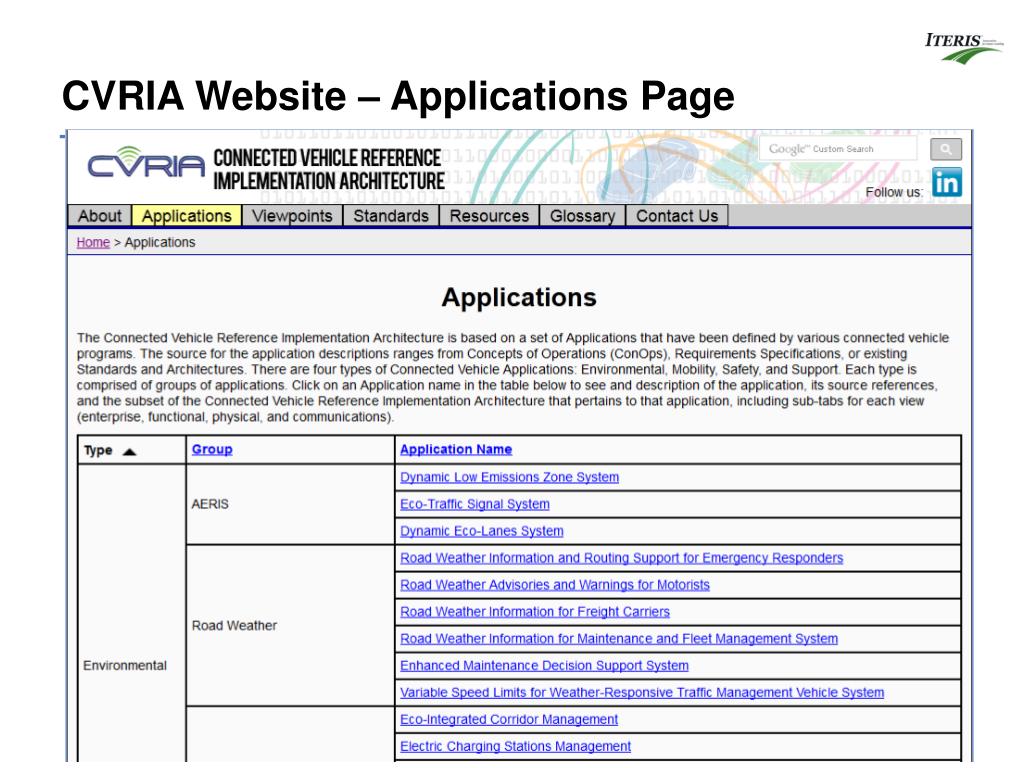Image resolution: width=1024 pixels, height=768 pixels.
Task: Click in the Google Custom Search field
Action: [838, 149]
